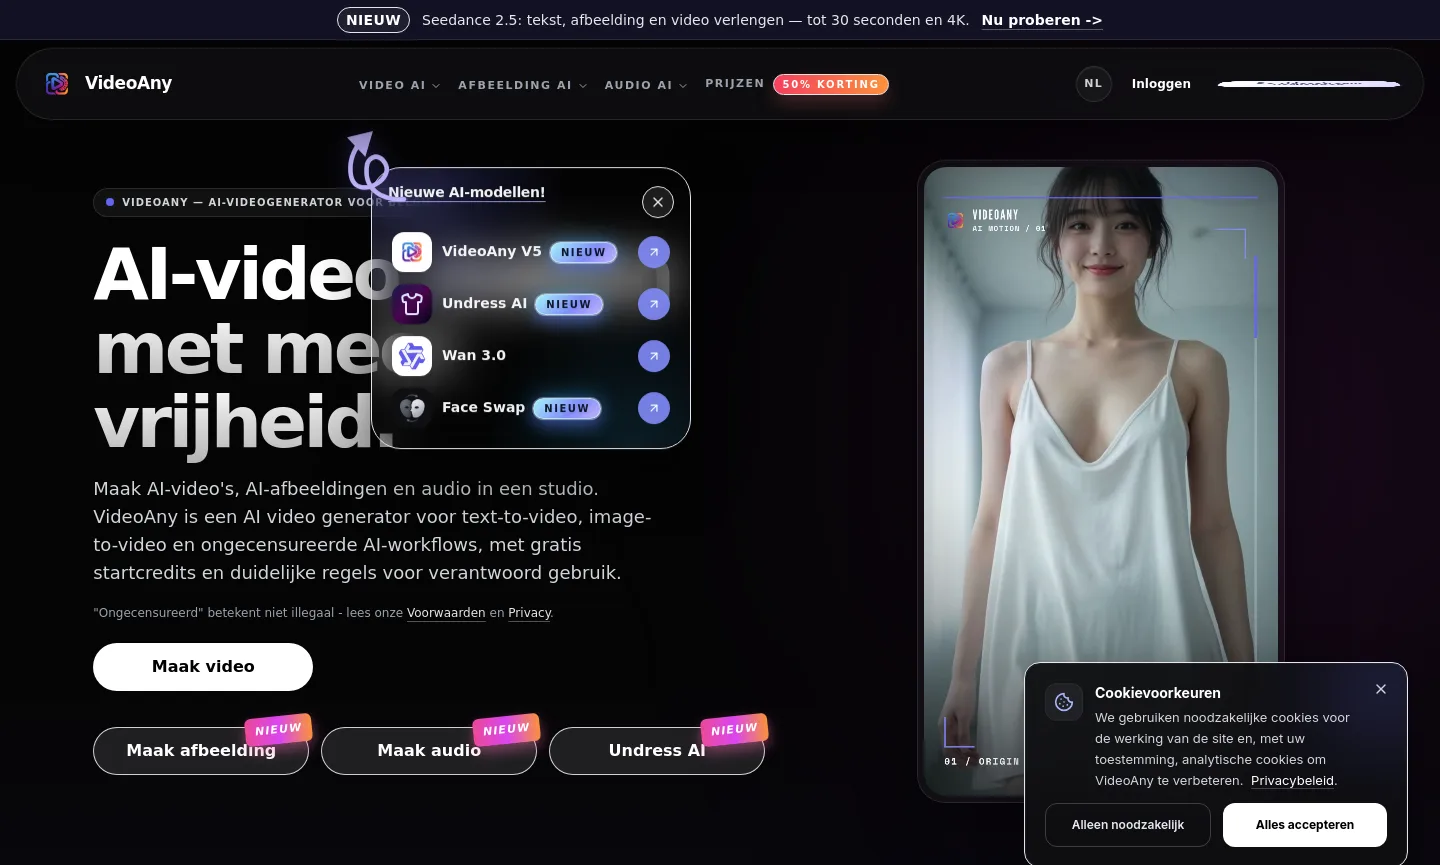The image size is (1440, 865).
Task: Open the Undress AI arrow link
Action: click(654, 304)
